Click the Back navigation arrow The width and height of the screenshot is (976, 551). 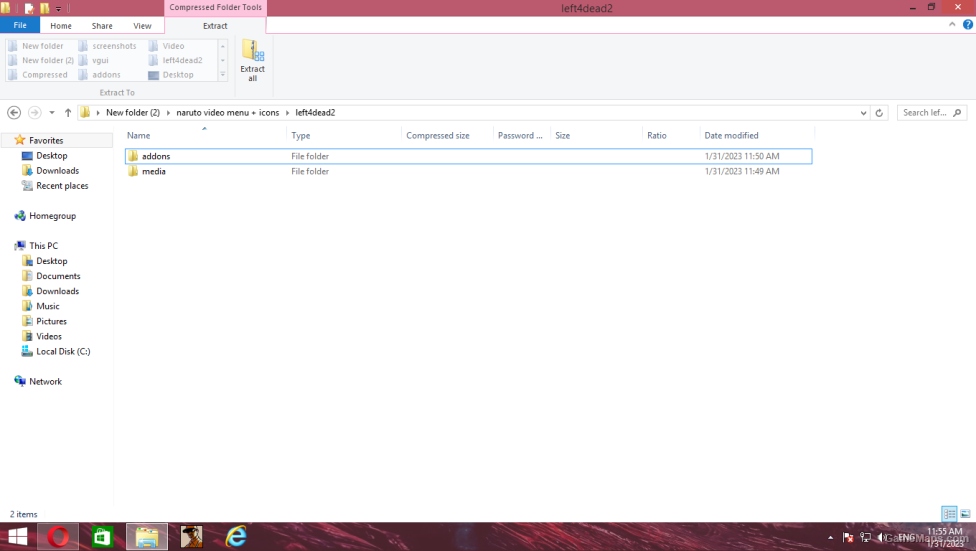[14, 113]
